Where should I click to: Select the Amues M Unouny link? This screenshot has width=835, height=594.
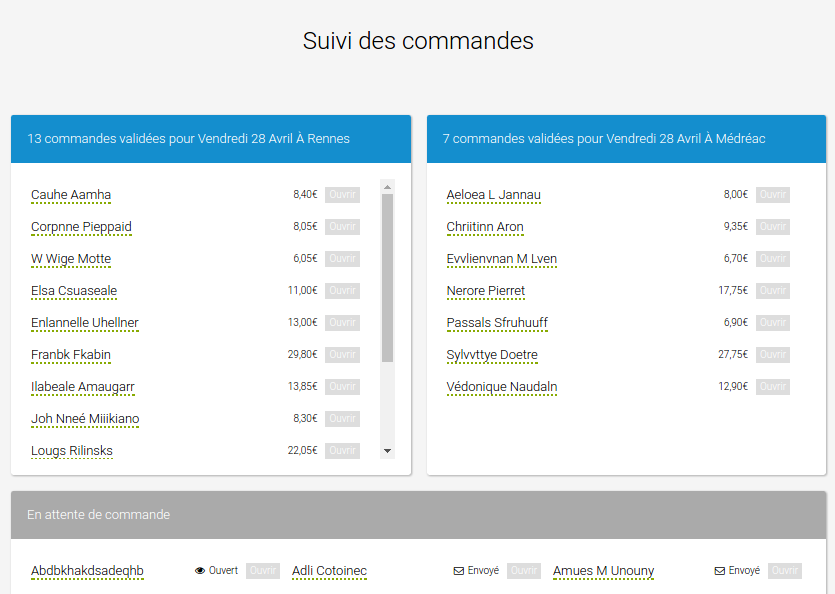603,570
